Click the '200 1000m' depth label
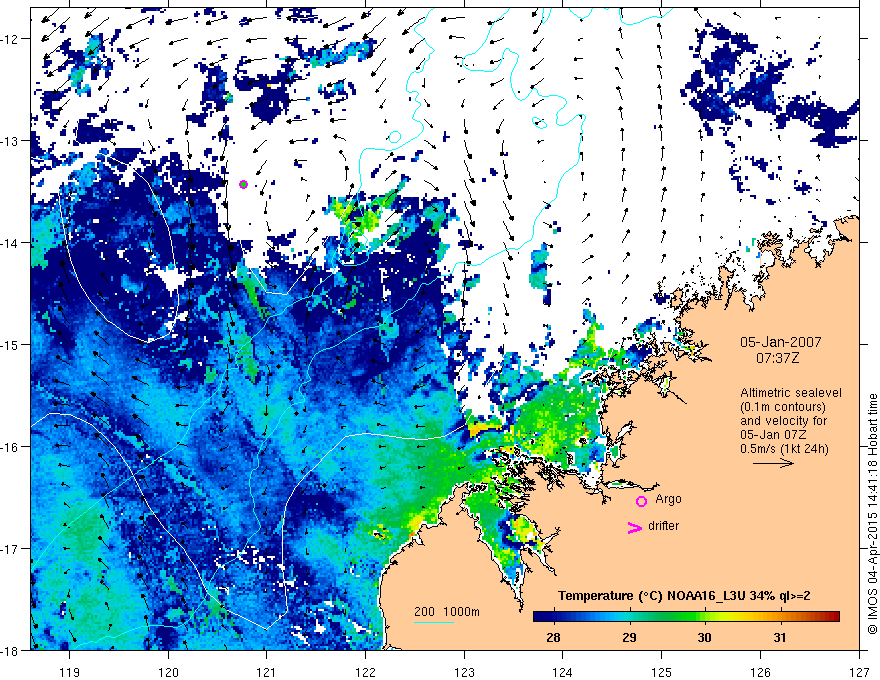The width and height of the screenshot is (880, 680). coord(447,612)
